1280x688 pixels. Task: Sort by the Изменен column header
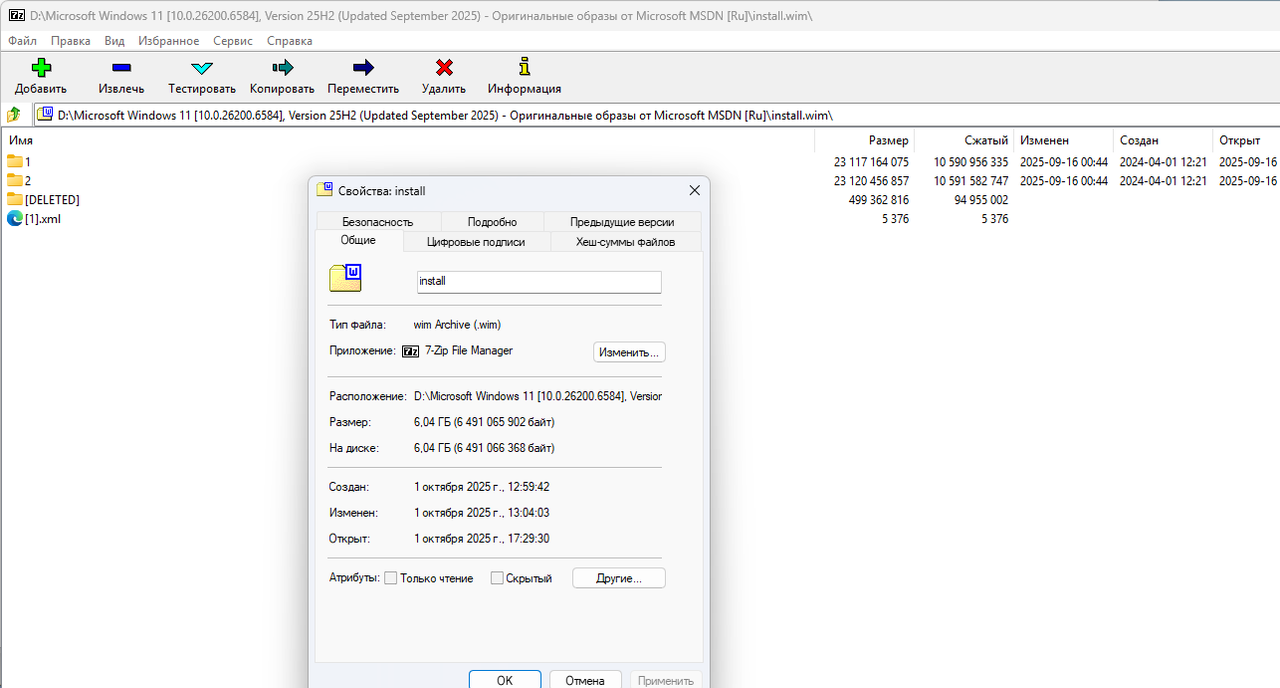1063,141
